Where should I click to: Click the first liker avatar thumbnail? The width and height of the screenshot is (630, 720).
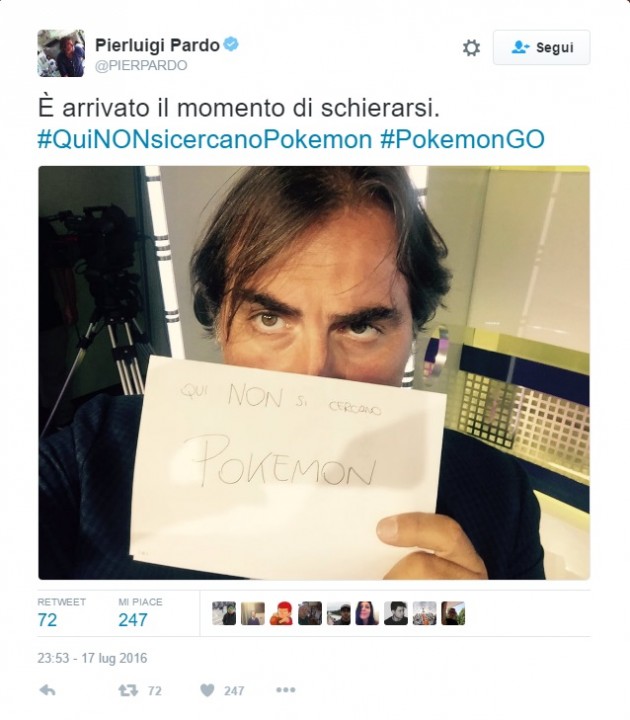coord(224,613)
